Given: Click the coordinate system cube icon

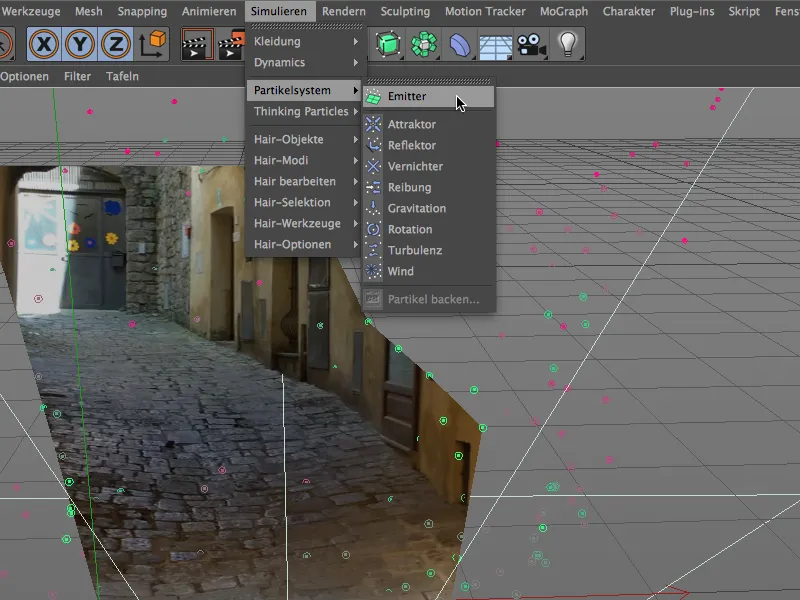Looking at the screenshot, I should (153, 44).
